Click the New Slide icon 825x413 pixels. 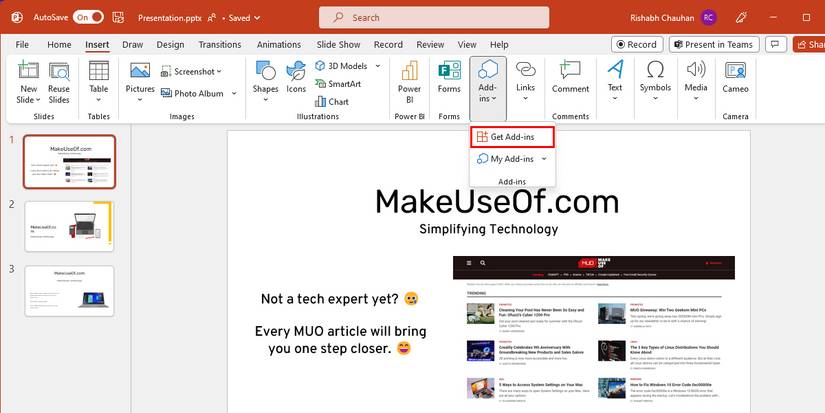tap(28, 70)
